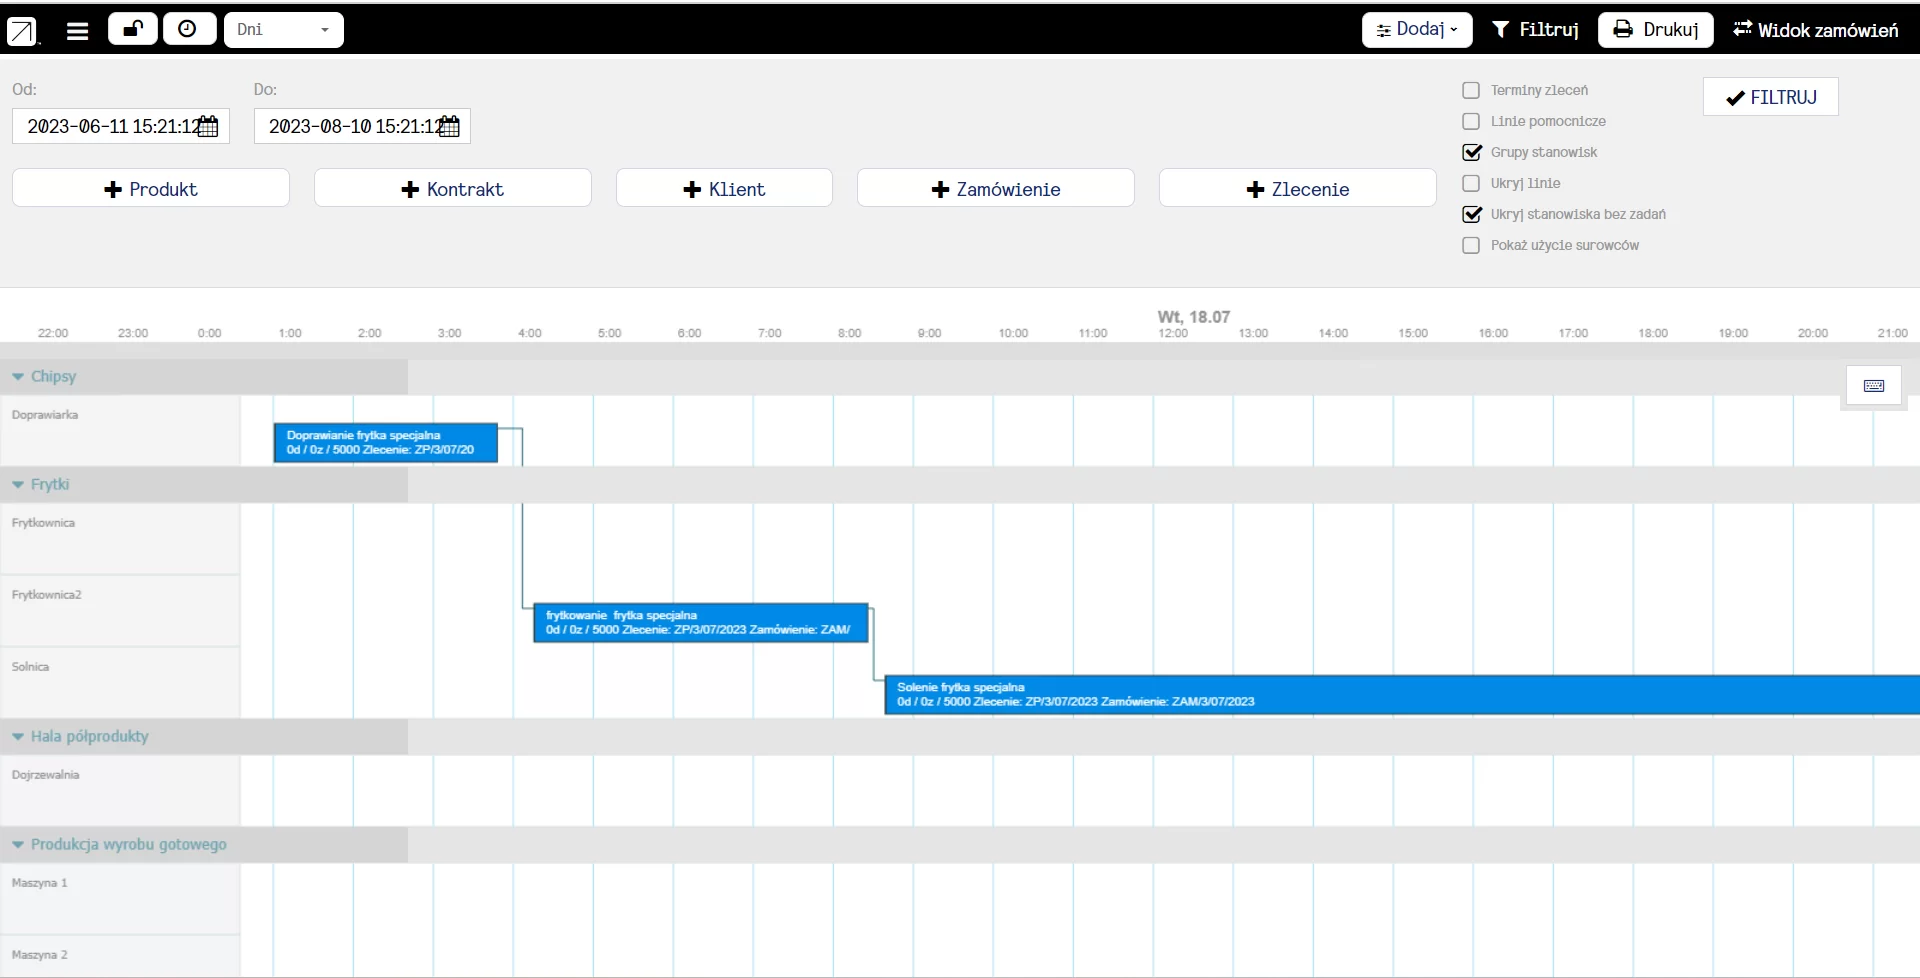This screenshot has height=978, width=1920.
Task: Switch to Widok zamówień view
Action: tap(1816, 30)
